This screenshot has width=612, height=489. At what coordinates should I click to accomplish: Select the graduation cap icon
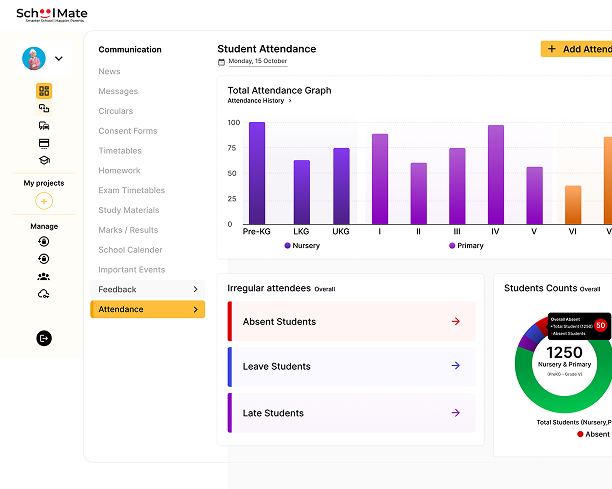click(44, 160)
